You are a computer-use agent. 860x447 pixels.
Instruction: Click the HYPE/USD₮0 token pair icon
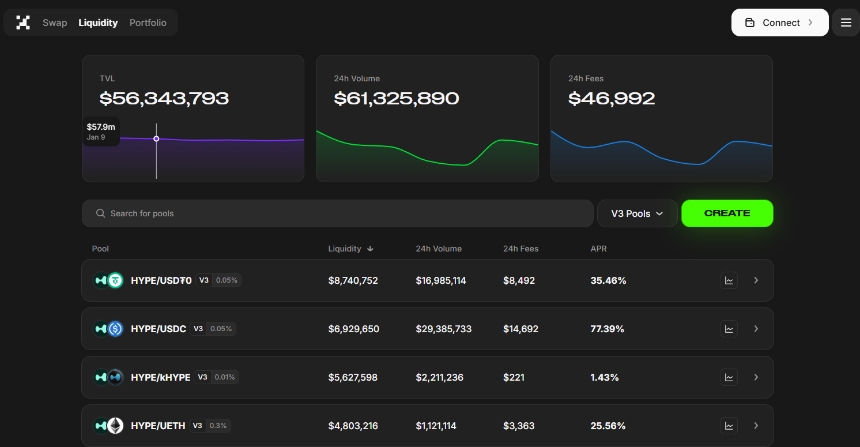click(x=109, y=281)
